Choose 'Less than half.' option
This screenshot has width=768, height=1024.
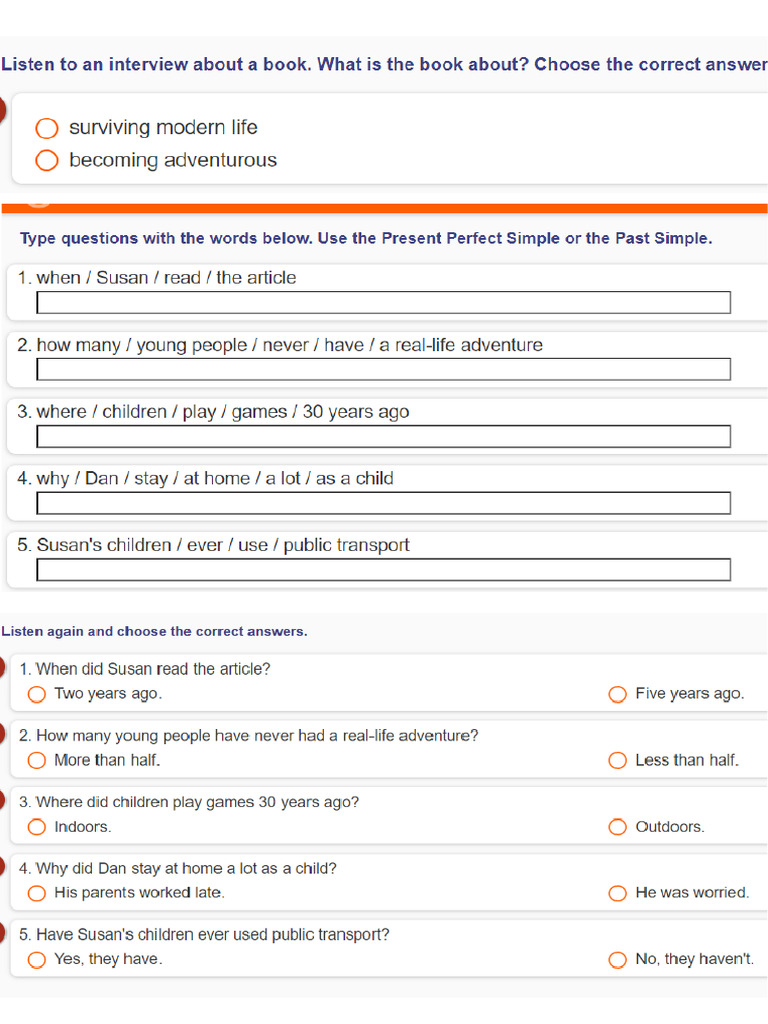pos(618,761)
